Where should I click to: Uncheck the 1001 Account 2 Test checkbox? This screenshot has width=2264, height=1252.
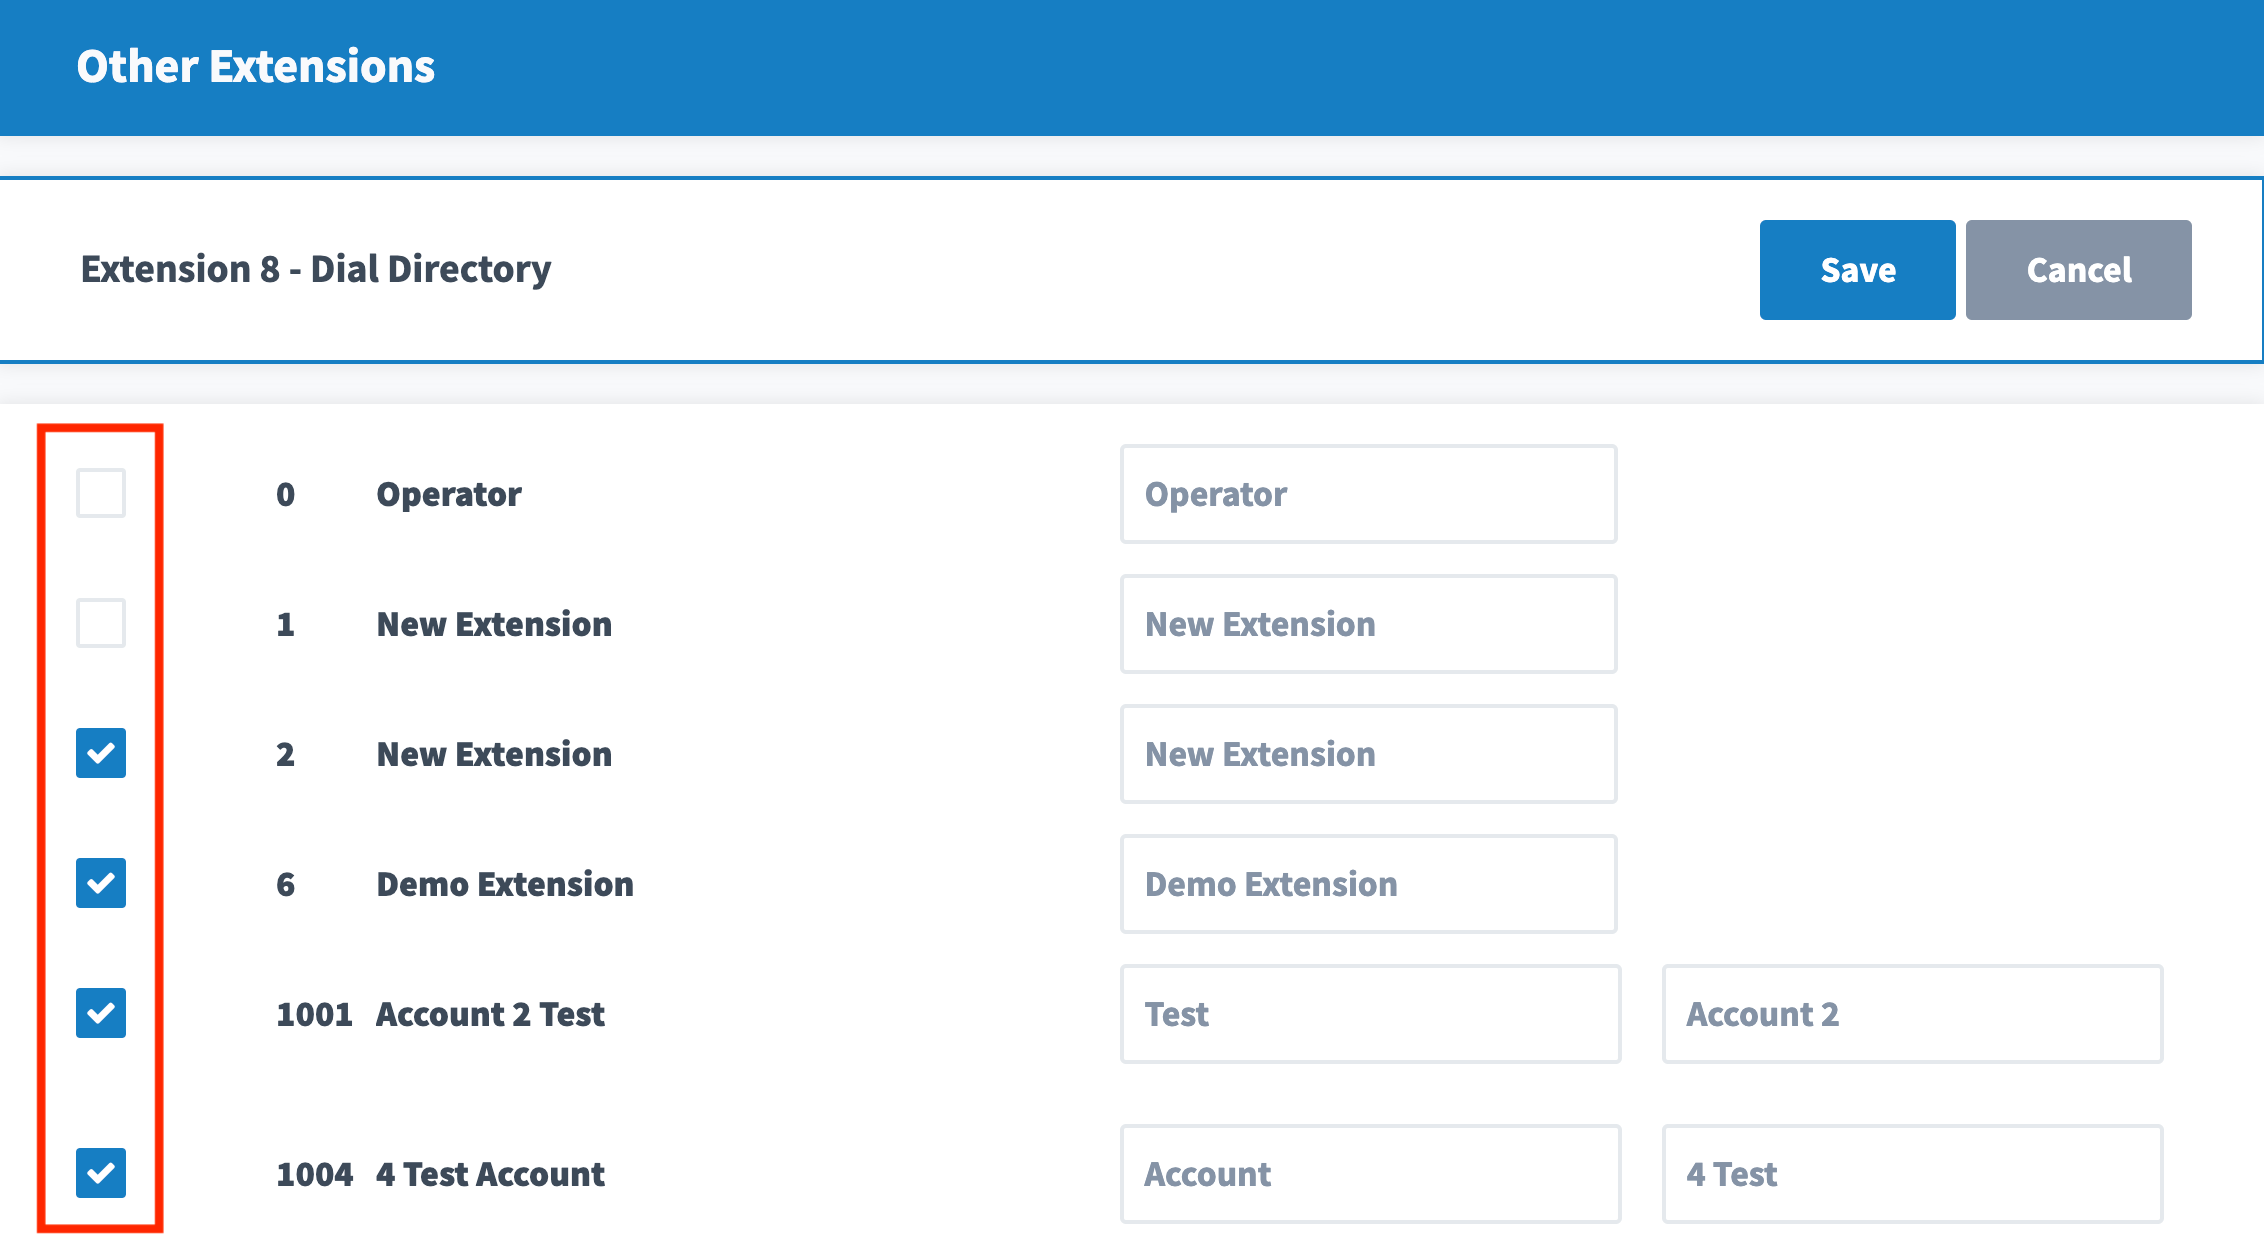(101, 1013)
